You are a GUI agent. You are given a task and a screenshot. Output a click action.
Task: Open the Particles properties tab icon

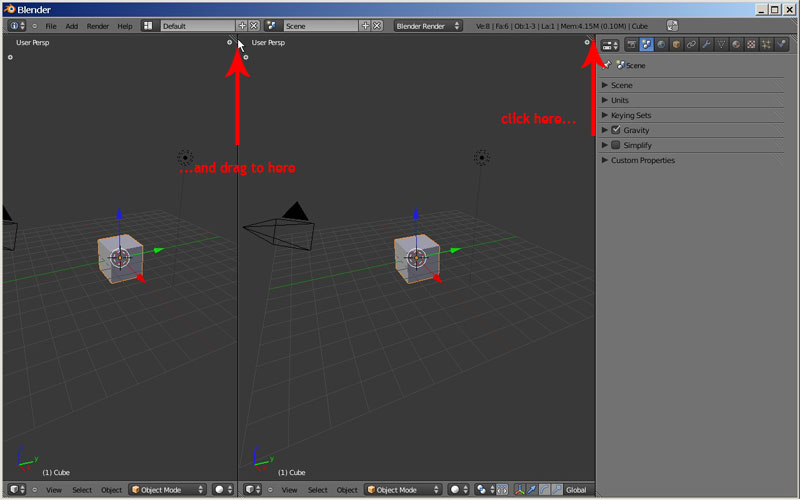pyautogui.click(x=766, y=45)
